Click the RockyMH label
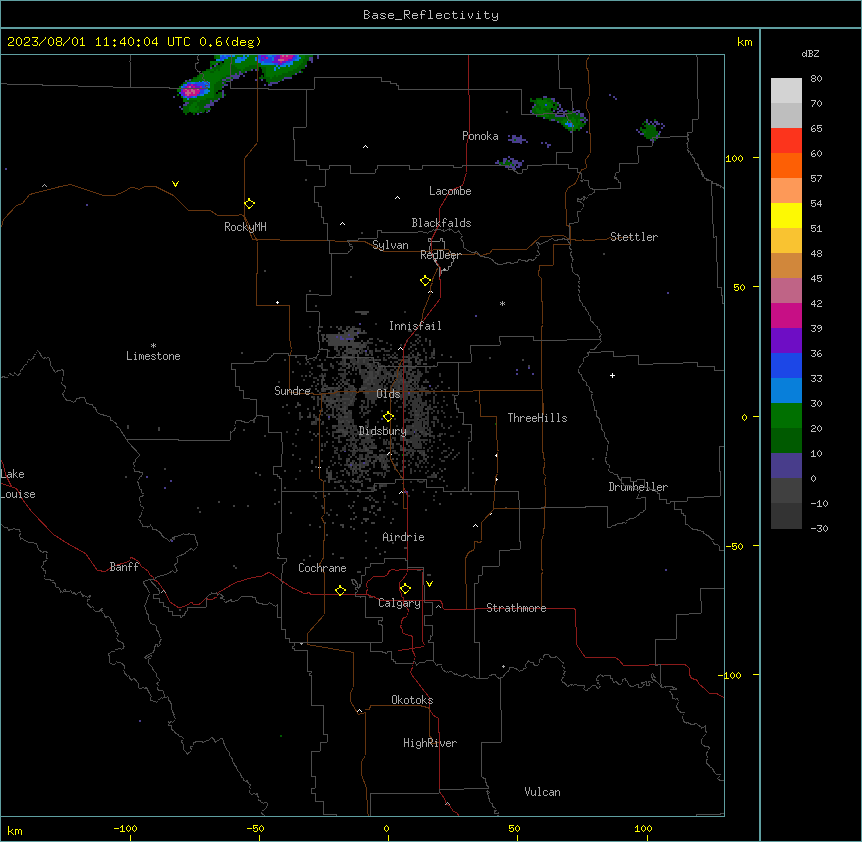This screenshot has height=842, width=862. point(245,227)
